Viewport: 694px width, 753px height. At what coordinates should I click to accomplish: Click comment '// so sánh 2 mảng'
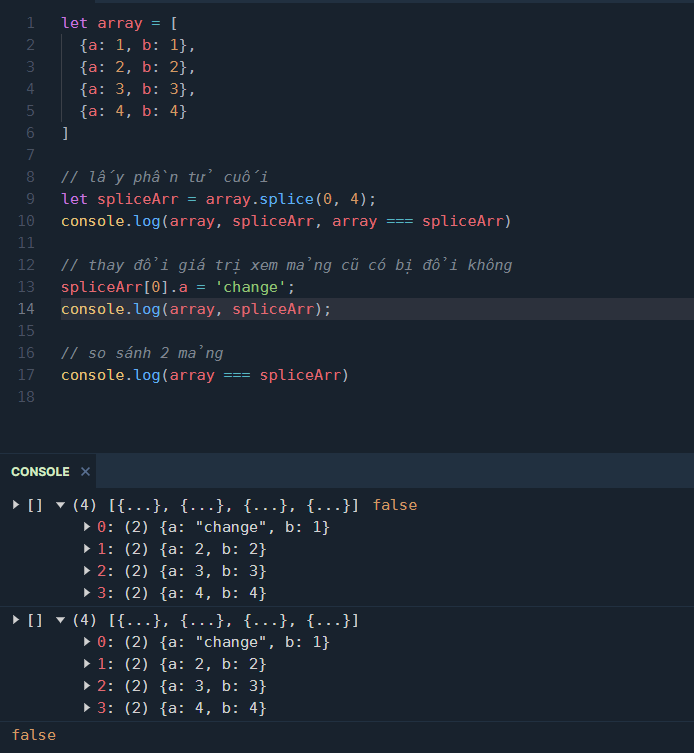tap(142, 353)
